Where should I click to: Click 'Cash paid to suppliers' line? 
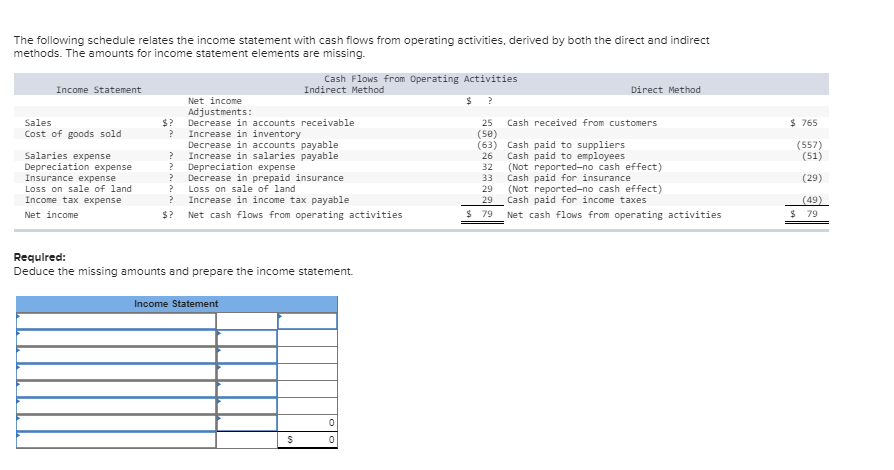[x=566, y=145]
